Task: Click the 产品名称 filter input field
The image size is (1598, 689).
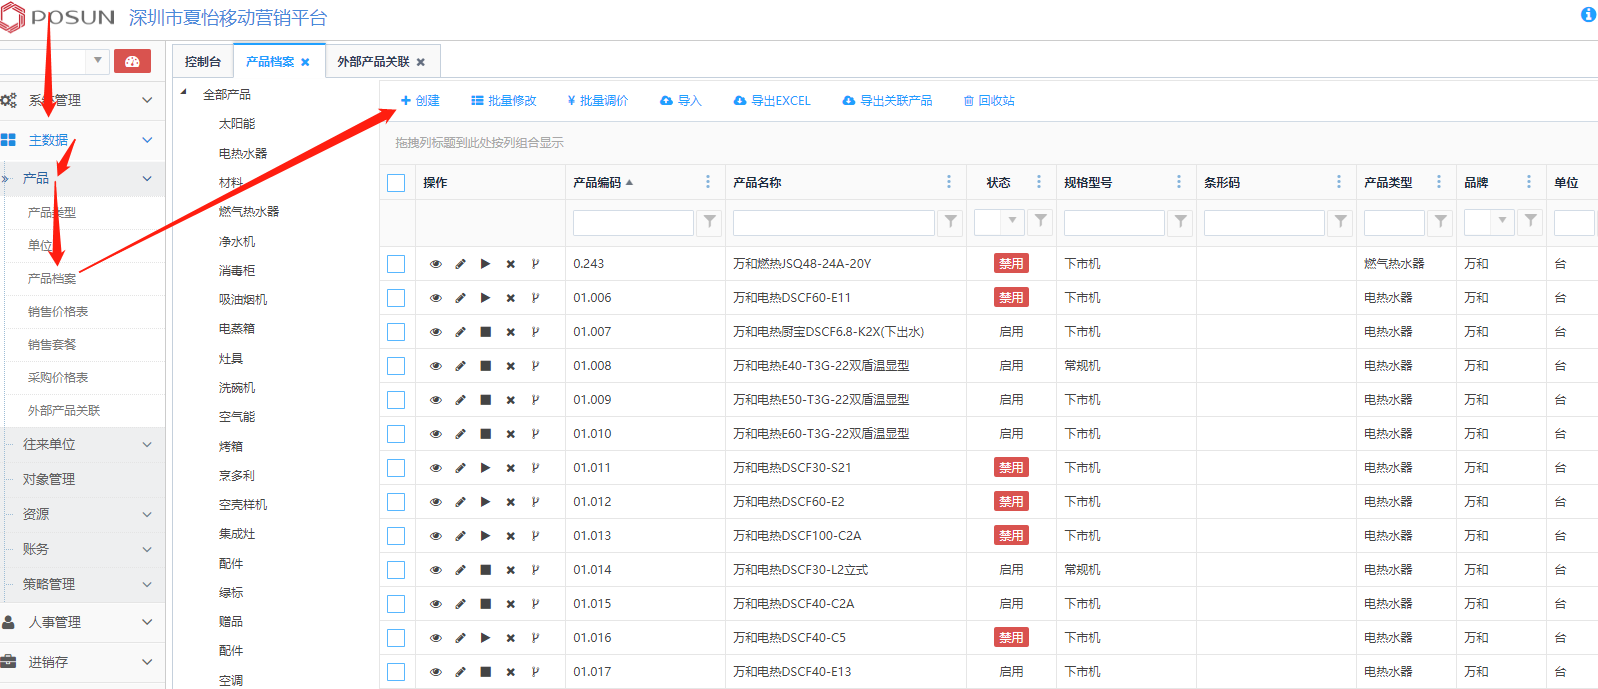Action: pos(833,222)
